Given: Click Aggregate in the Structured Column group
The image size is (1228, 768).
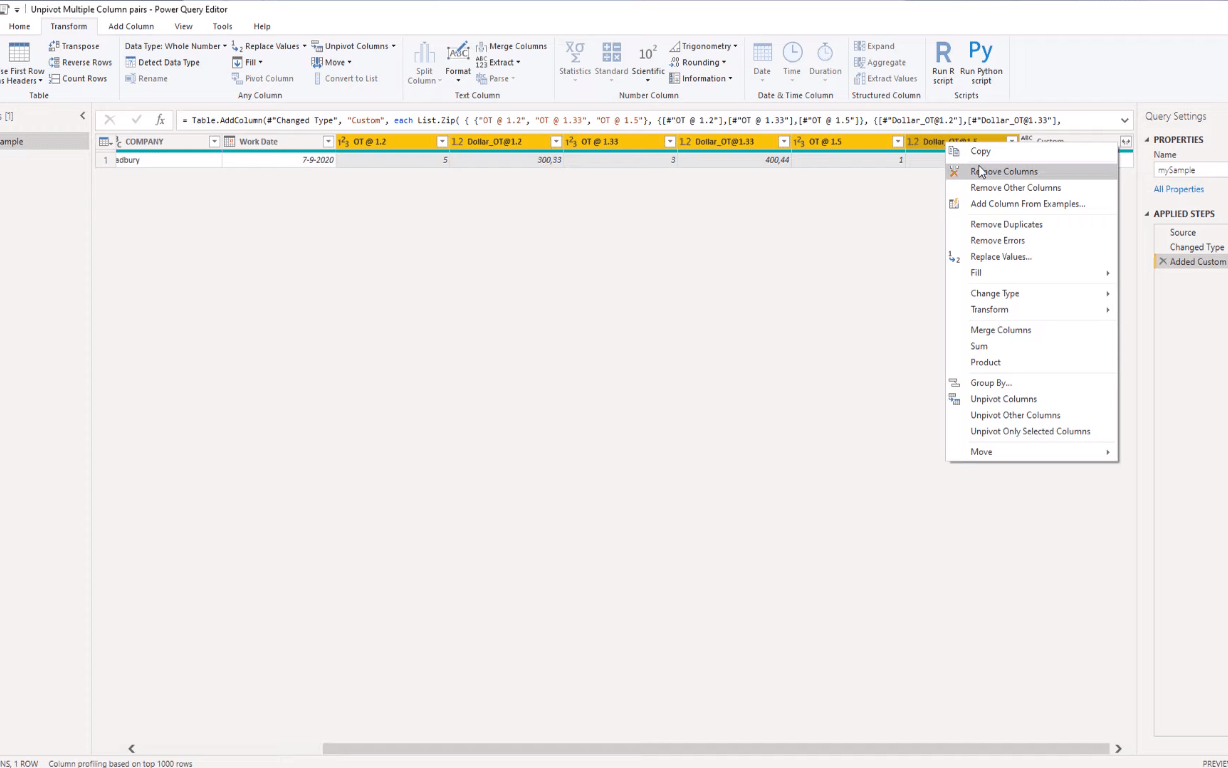Looking at the screenshot, I should (x=880, y=62).
